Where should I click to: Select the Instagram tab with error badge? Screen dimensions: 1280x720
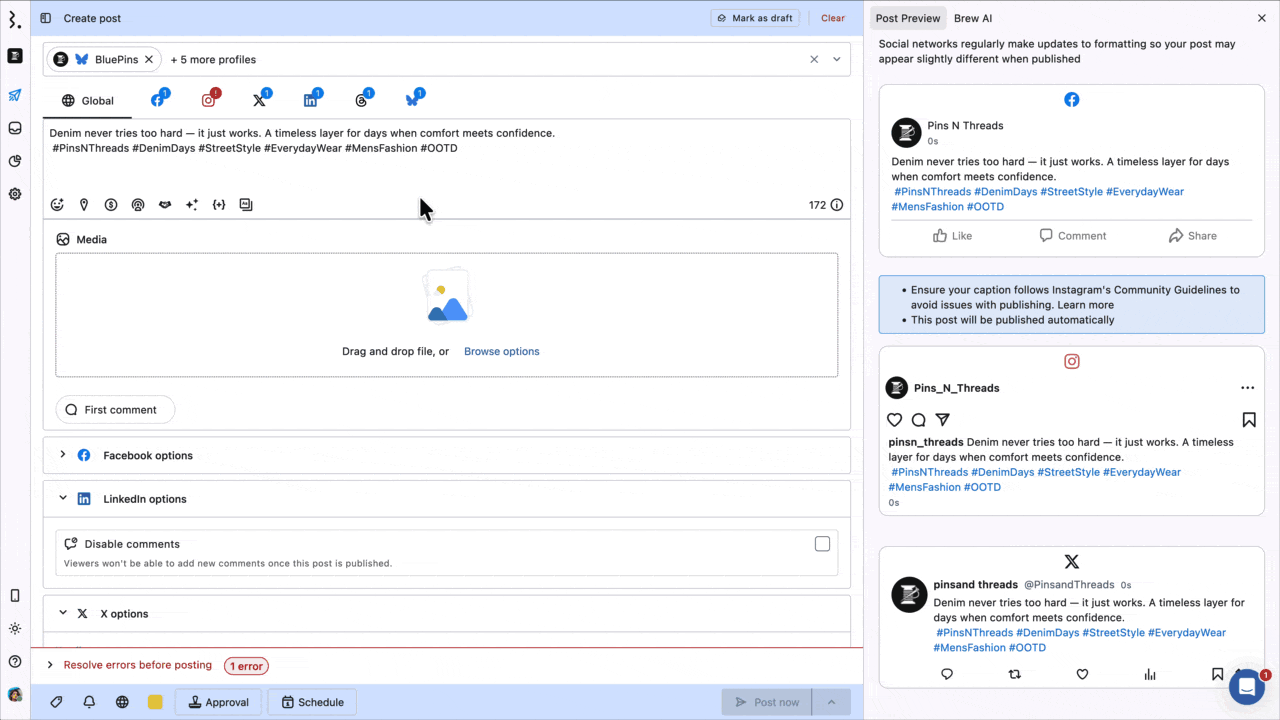click(x=209, y=100)
